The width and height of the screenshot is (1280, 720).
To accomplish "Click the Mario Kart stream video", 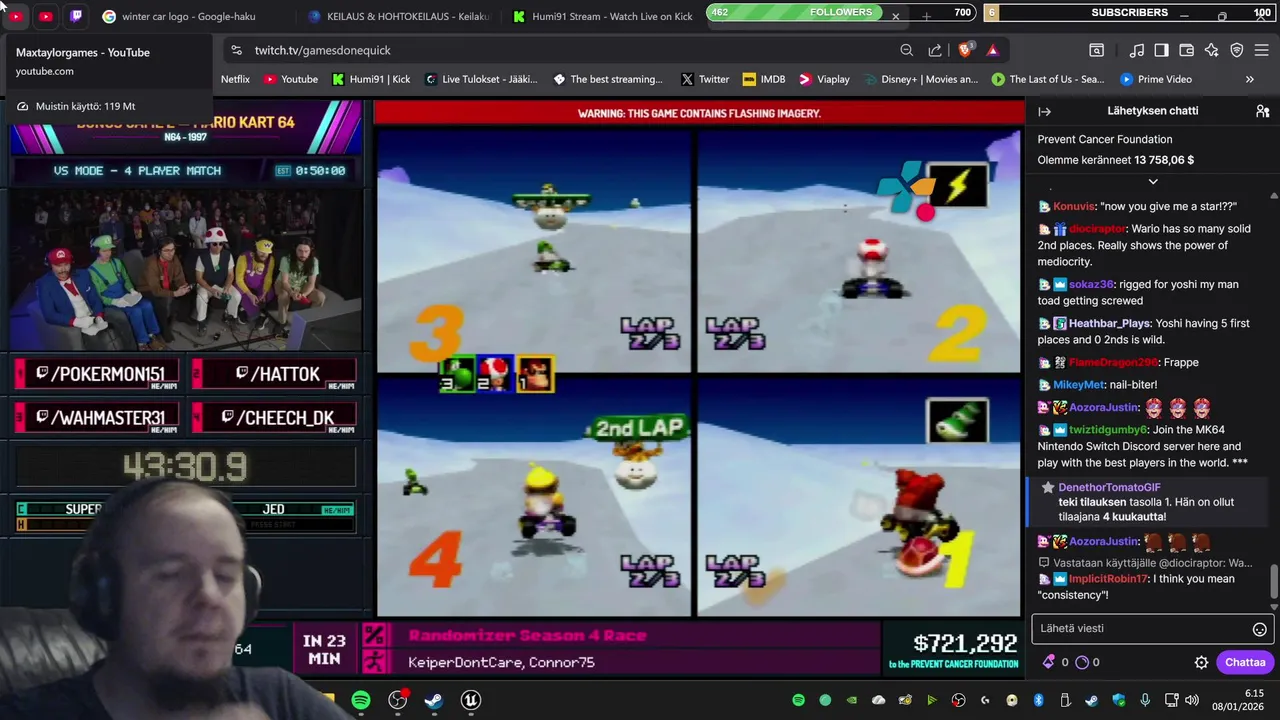I will [x=698, y=372].
